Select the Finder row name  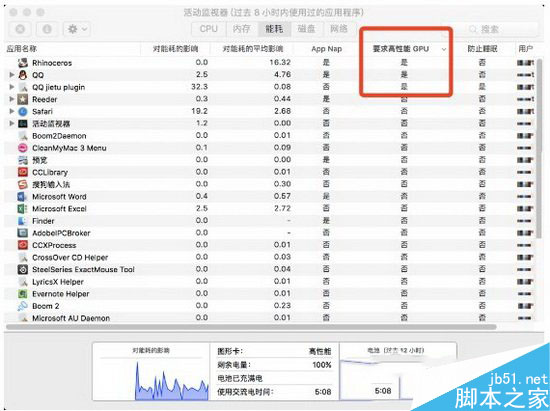coord(43,221)
